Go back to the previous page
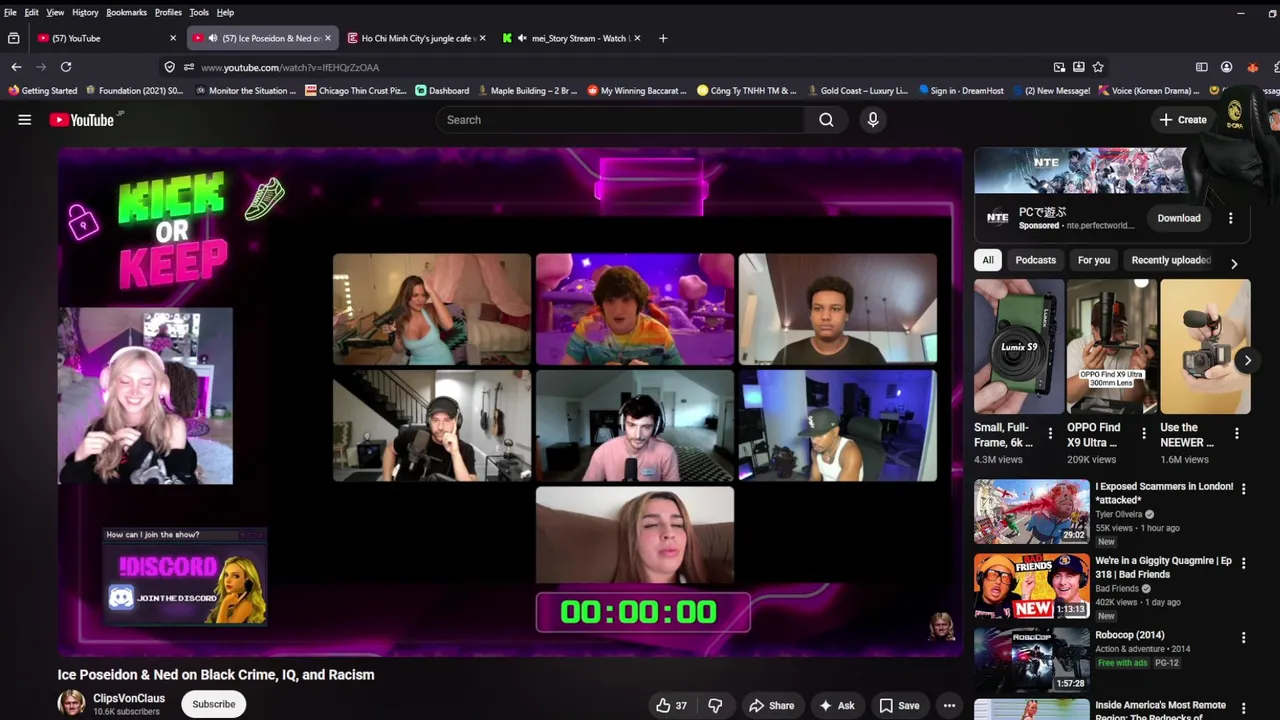This screenshot has height=720, width=1280. point(16,67)
